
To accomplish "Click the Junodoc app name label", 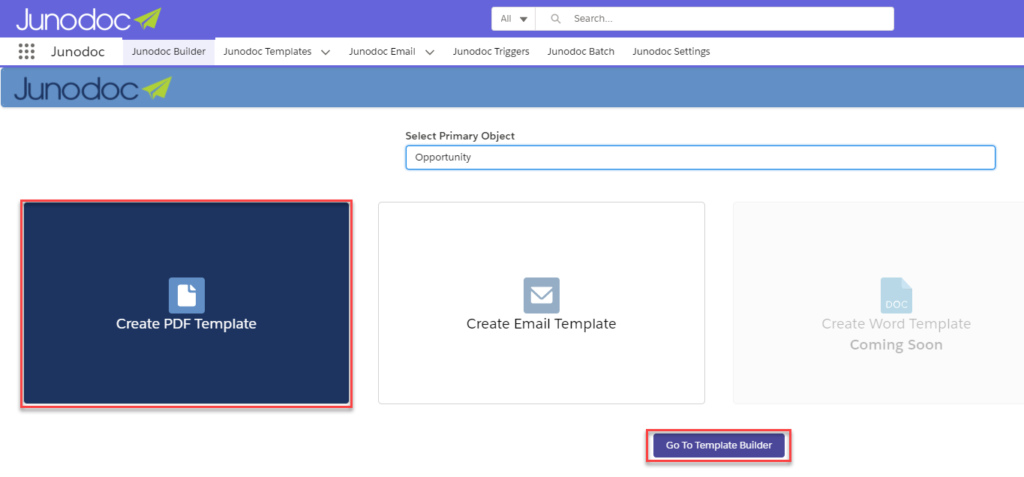I will (78, 52).
